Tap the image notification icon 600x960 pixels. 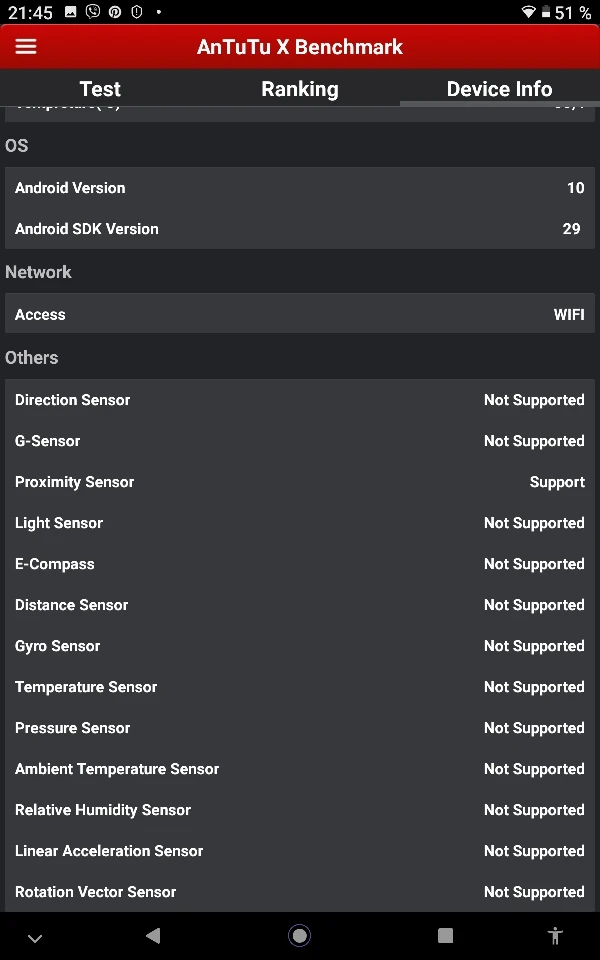coord(71,12)
